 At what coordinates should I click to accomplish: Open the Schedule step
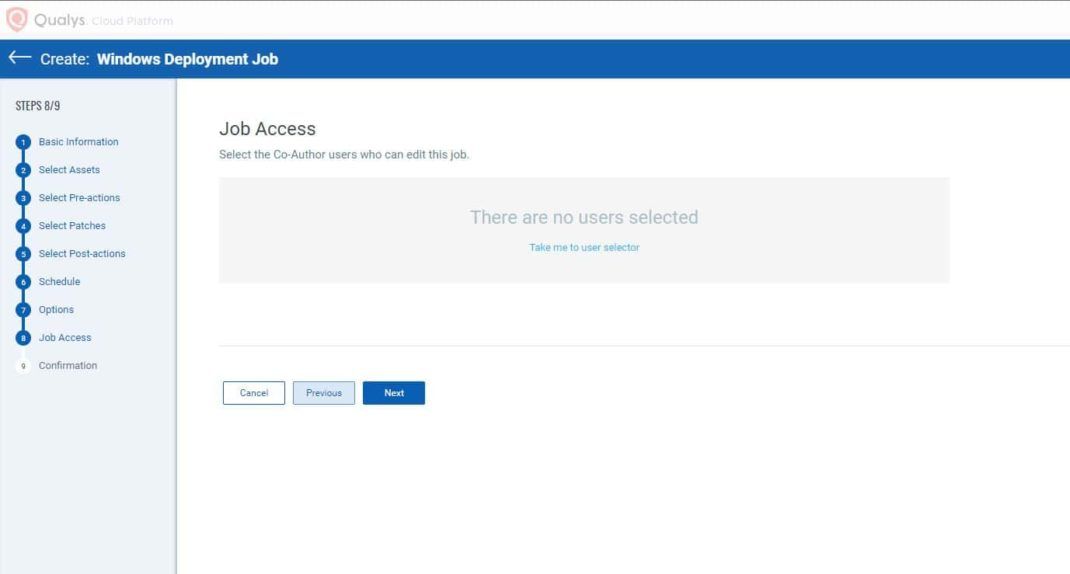(x=59, y=282)
